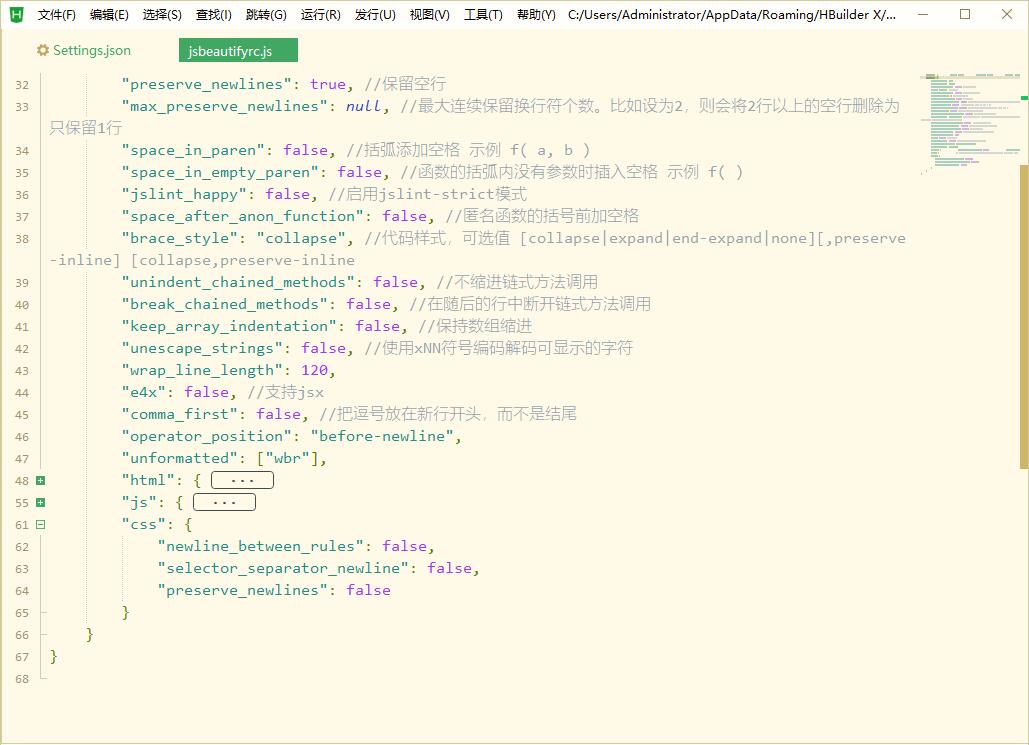Click the HBuilder X logo icon
The width and height of the screenshot is (1029, 745).
click(x=16, y=15)
